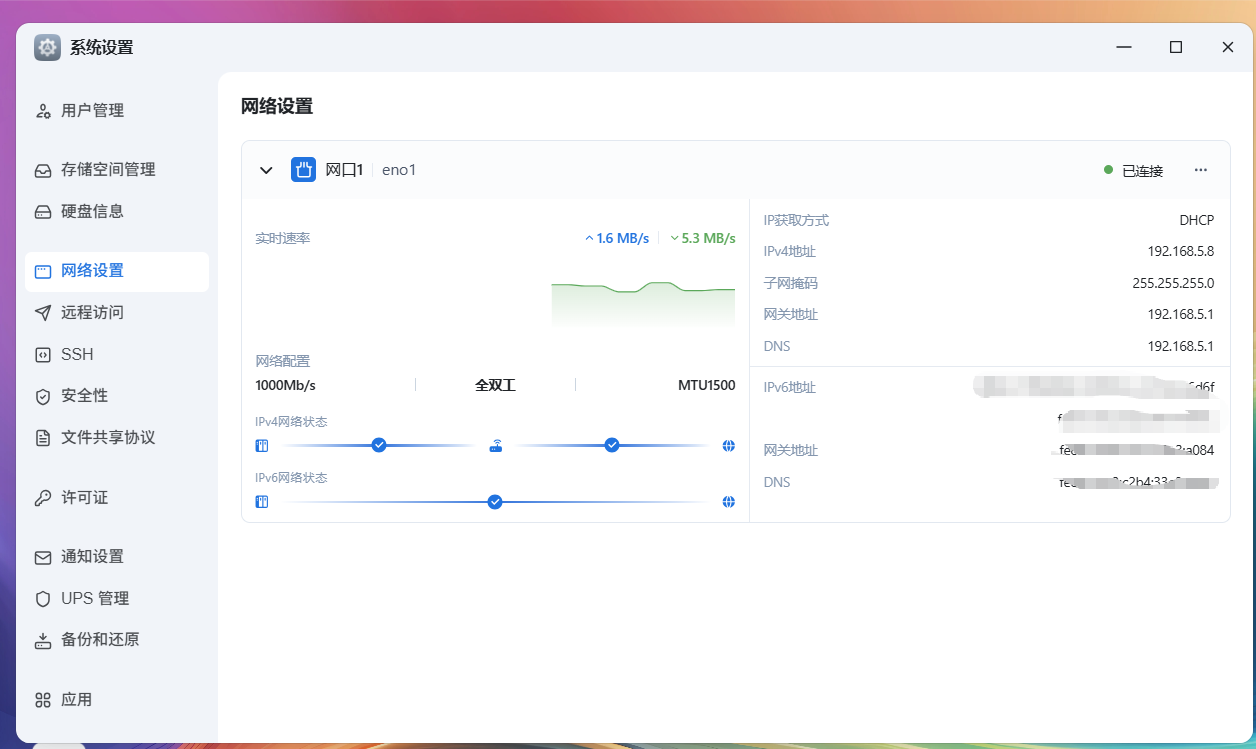Click the NAS device icon in IPv6网络状态 row
Screen dimensions: 1256x749
(x=262, y=502)
